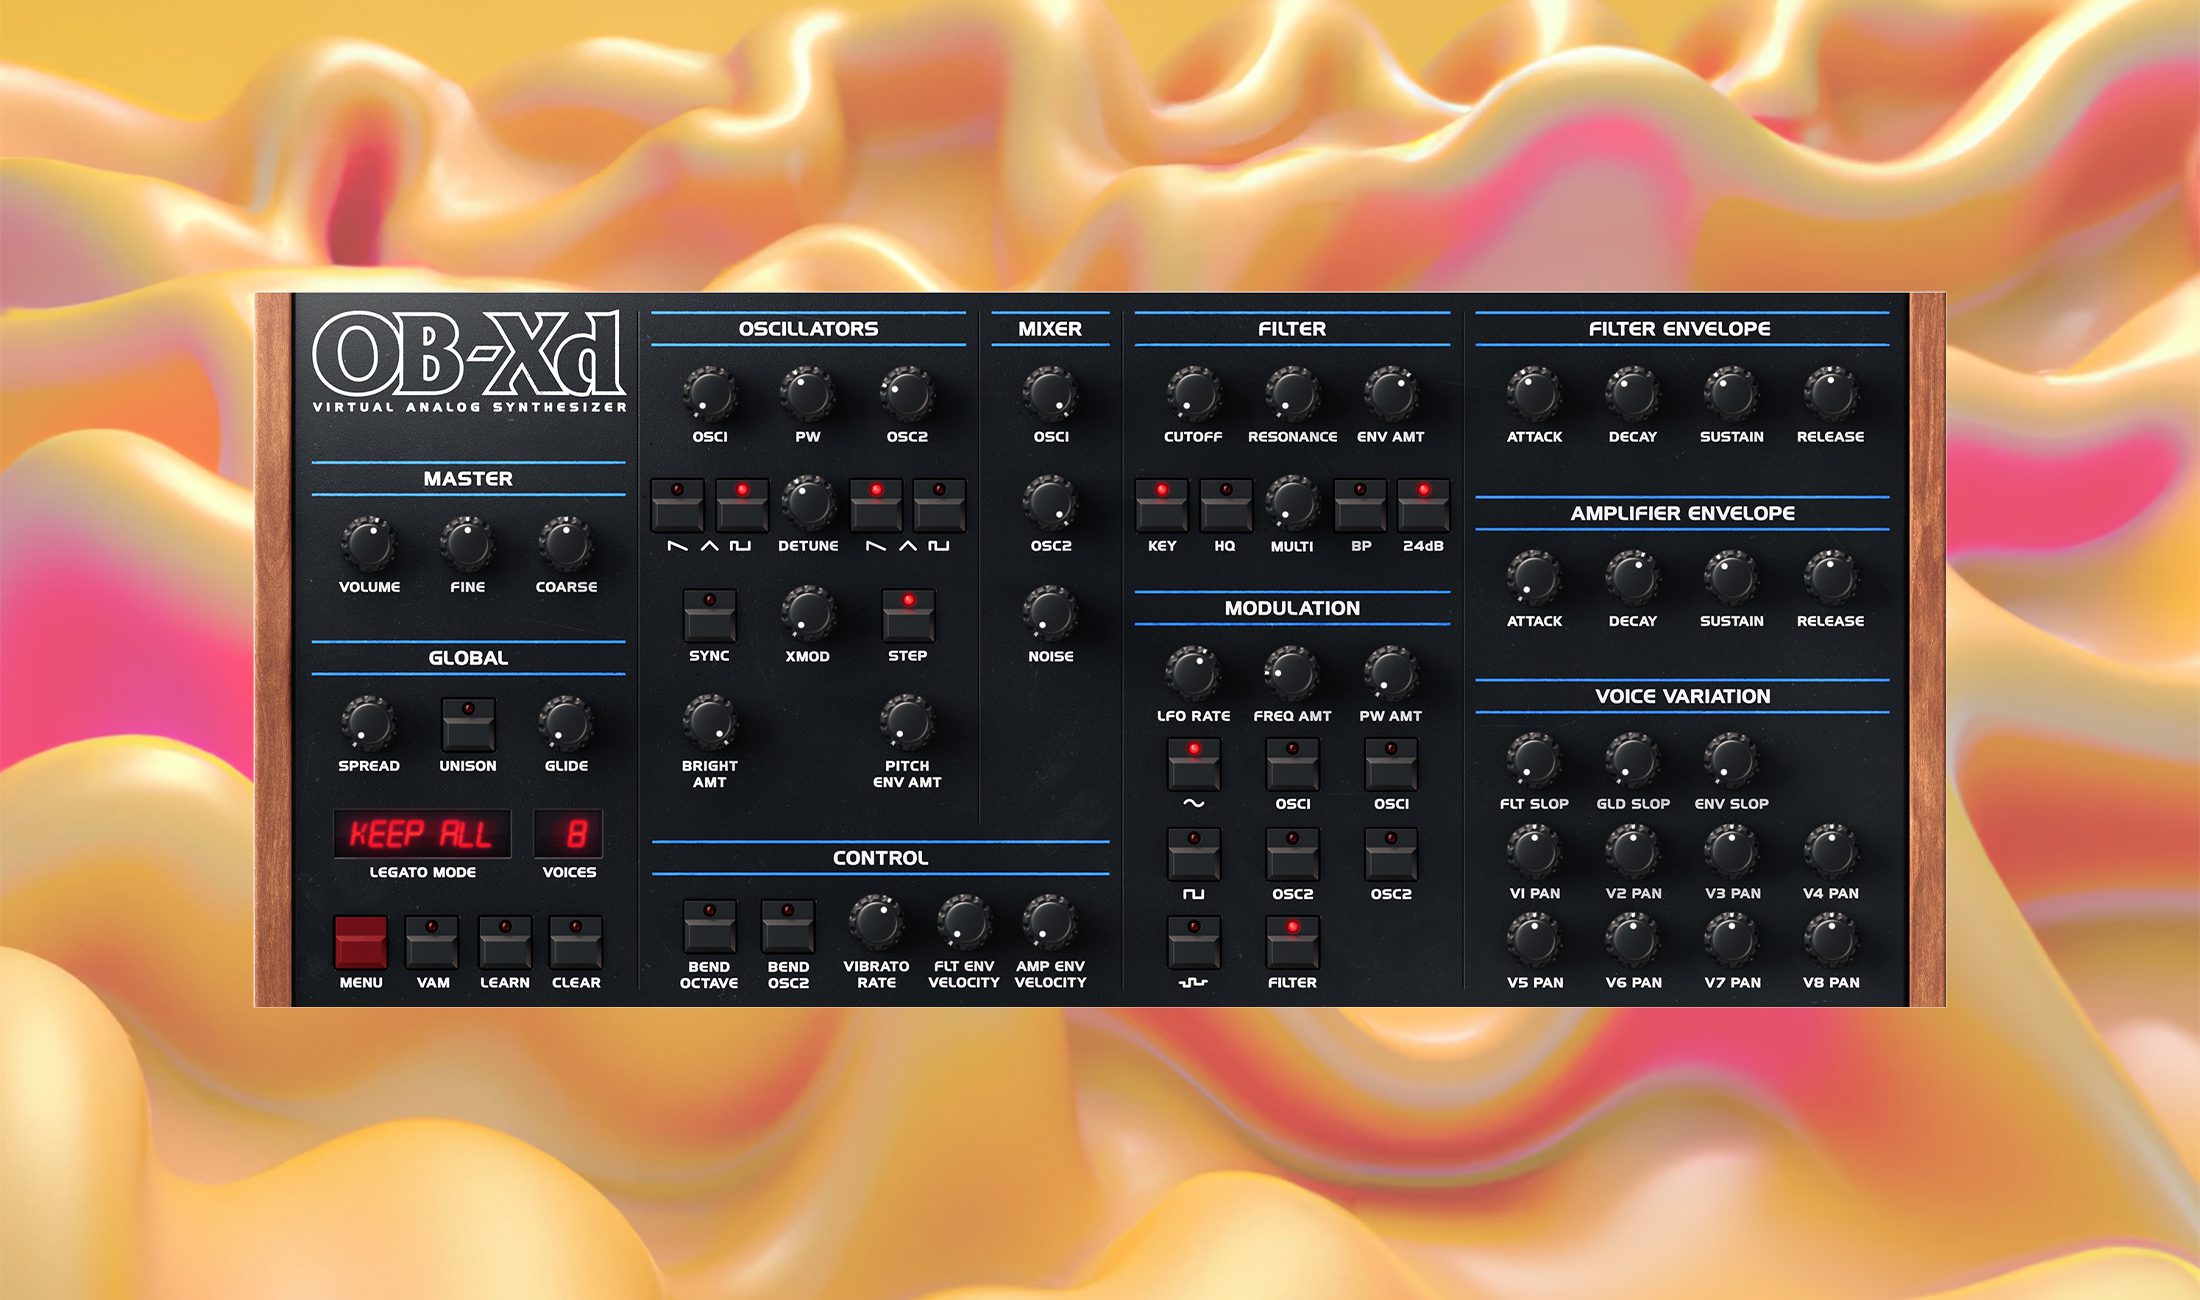This screenshot has width=2200, height=1300.
Task: Select the square LFO shape in Modulation
Action: [x=1192, y=855]
